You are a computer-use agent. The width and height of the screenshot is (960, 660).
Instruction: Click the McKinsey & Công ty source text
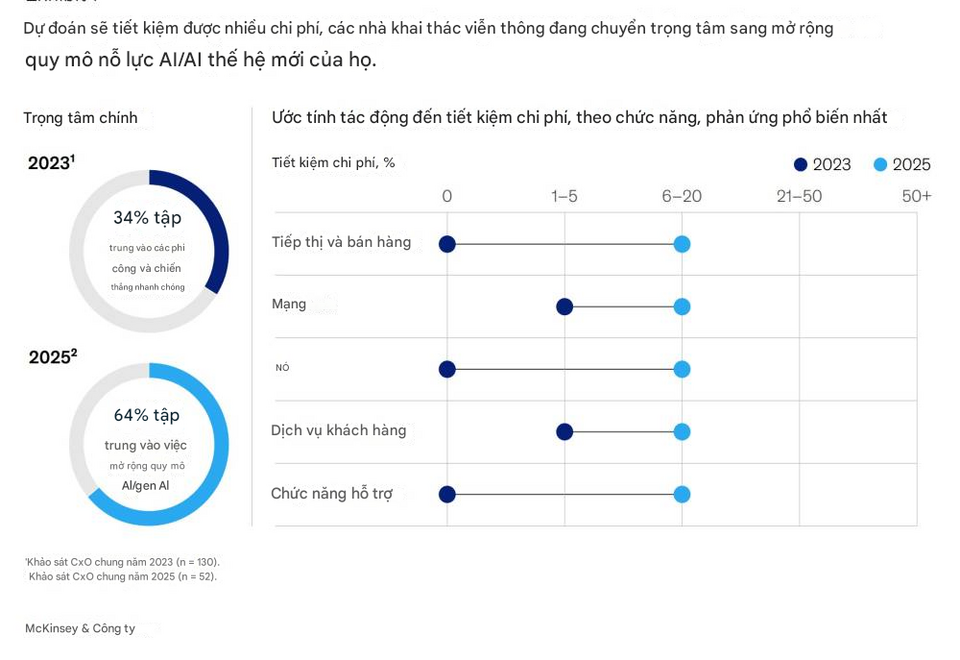(x=80, y=628)
